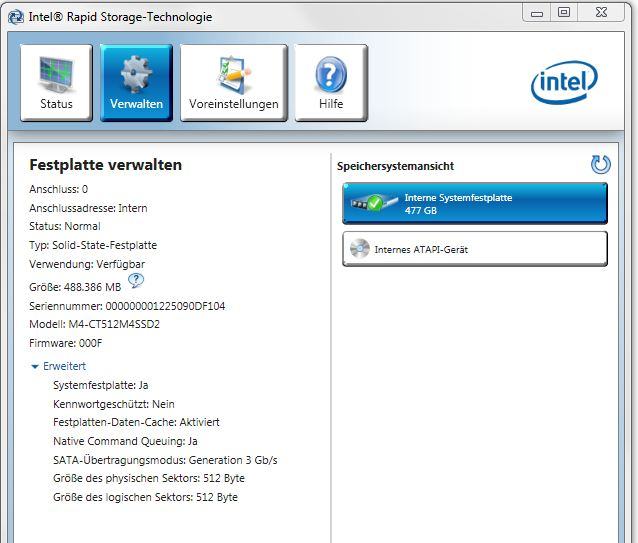Open the Voreinstellungen tab

tap(234, 83)
